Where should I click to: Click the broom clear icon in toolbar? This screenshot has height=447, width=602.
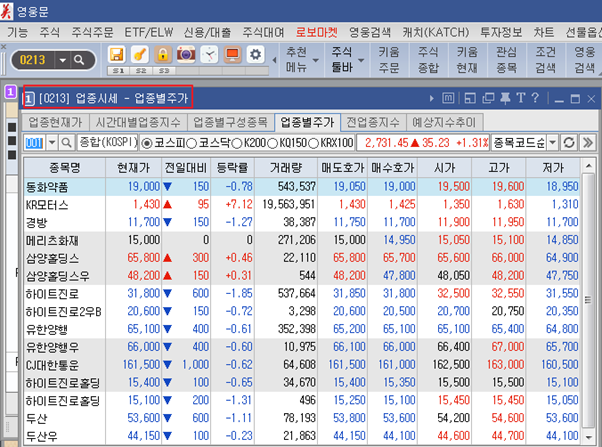pos(140,55)
